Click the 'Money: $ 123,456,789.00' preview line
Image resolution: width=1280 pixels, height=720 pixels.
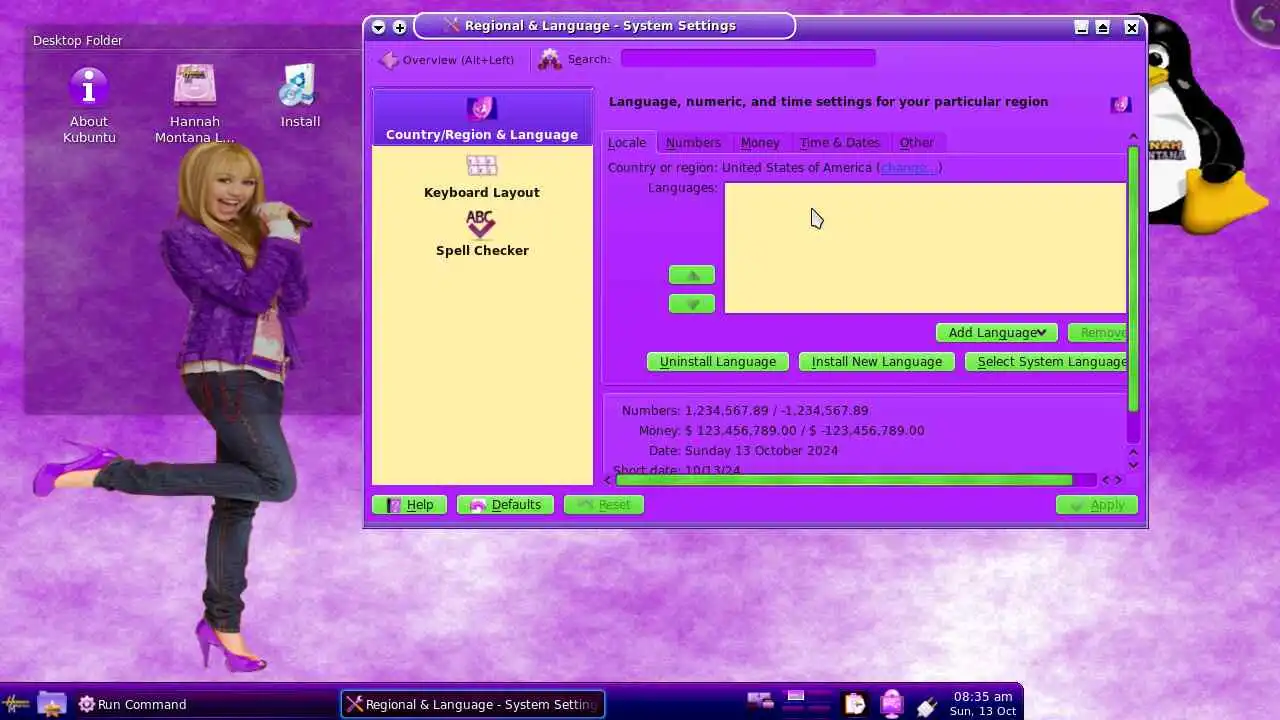[x=781, y=431]
